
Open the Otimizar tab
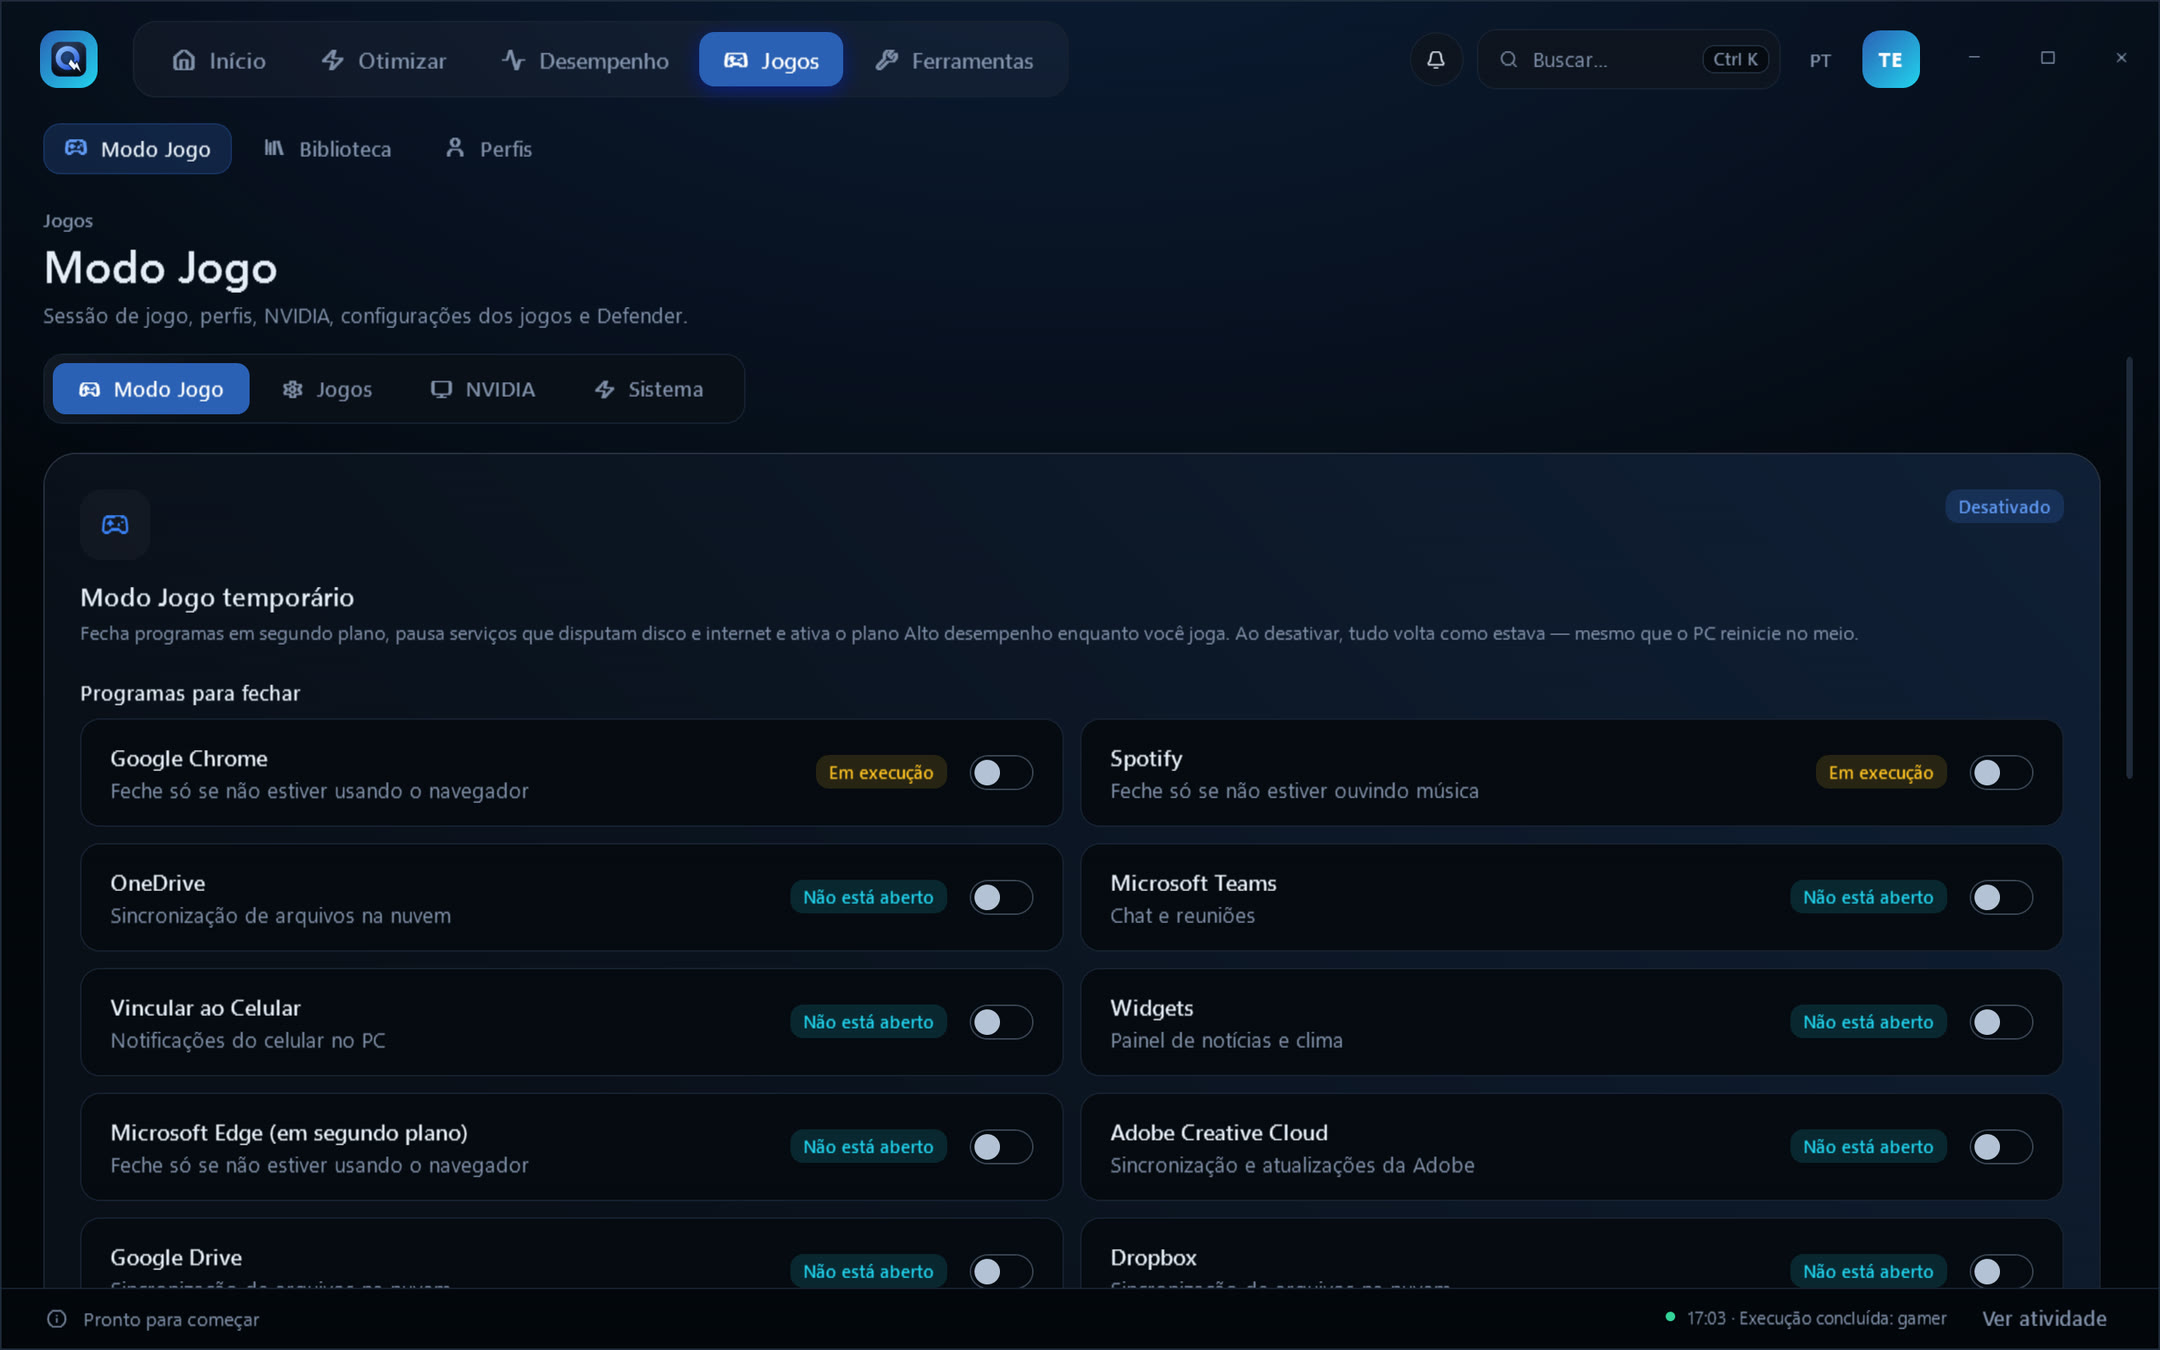point(383,60)
